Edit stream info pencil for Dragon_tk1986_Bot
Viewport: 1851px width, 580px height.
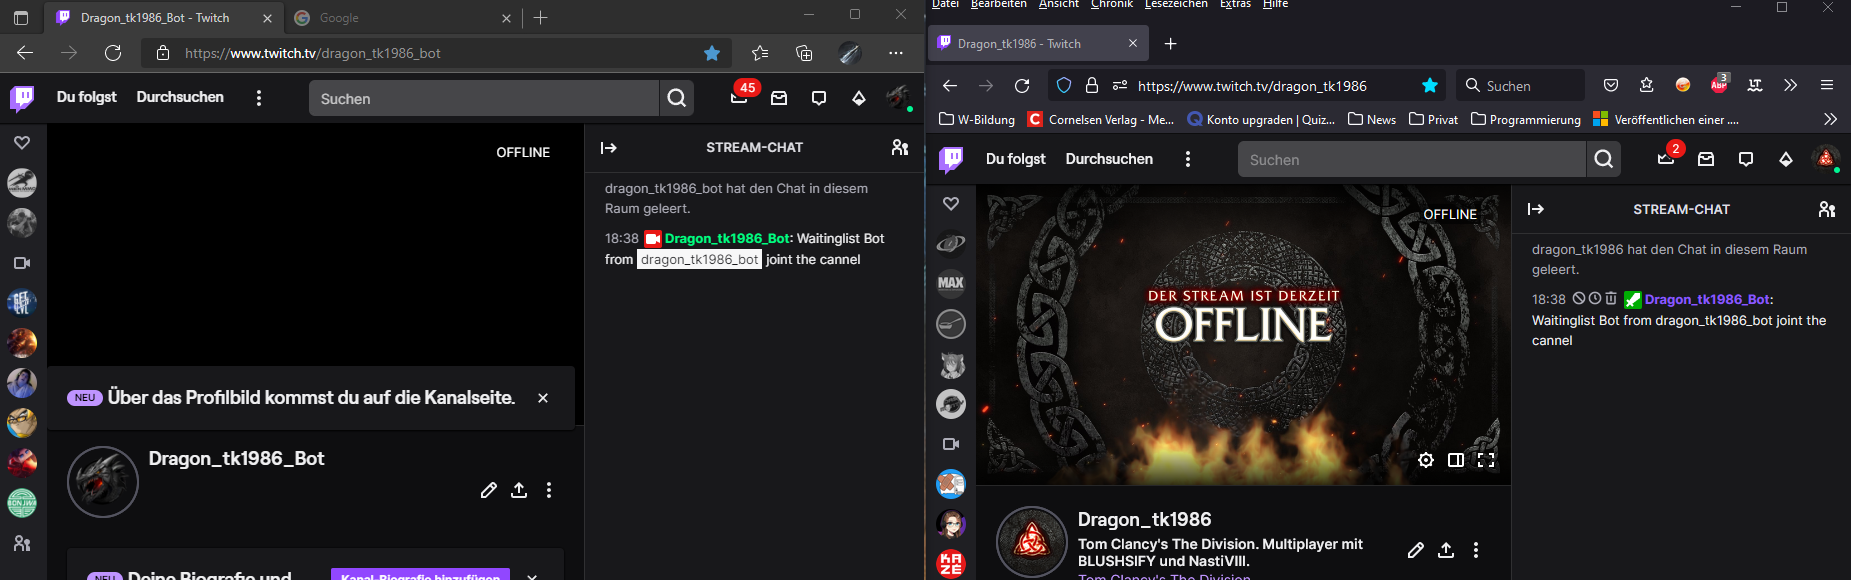(x=488, y=490)
